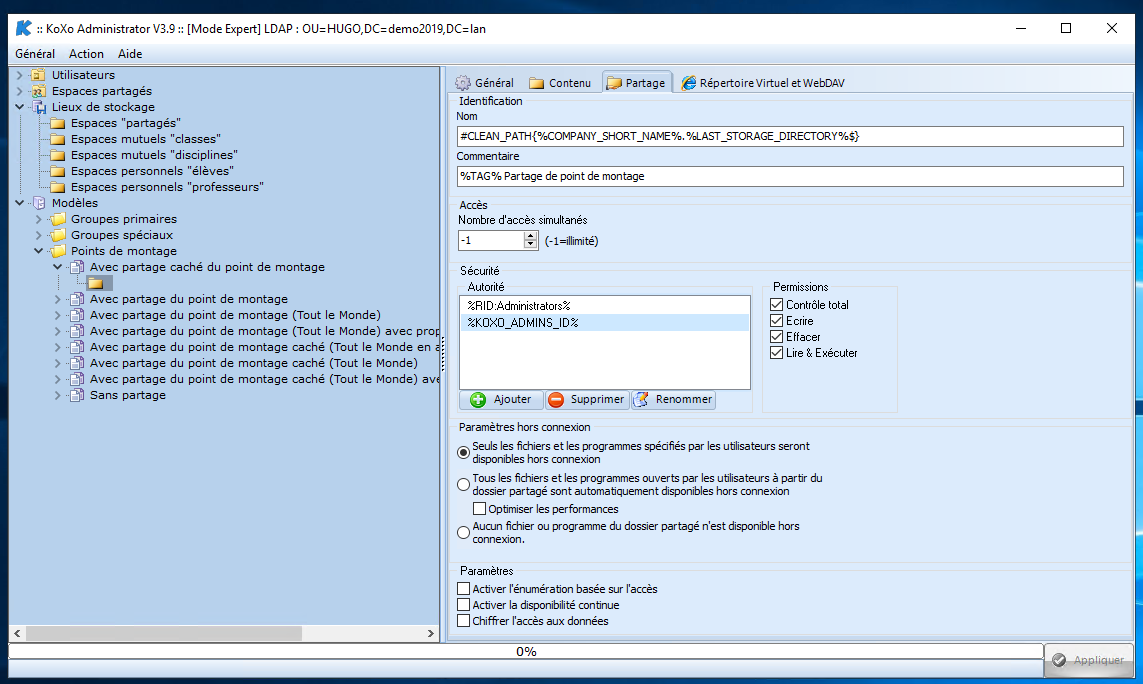Viewport: 1143px width, 684px height.
Task: Click the checkmark icon of Appliquer
Action: [x=1059, y=659]
